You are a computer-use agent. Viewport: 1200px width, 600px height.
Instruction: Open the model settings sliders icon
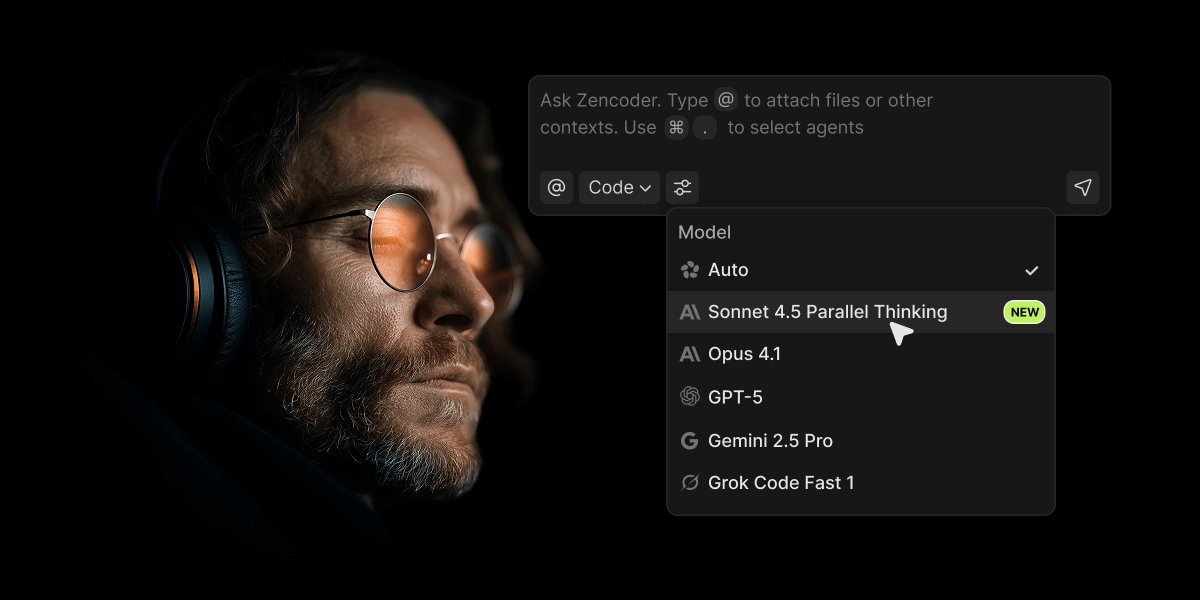coord(683,187)
